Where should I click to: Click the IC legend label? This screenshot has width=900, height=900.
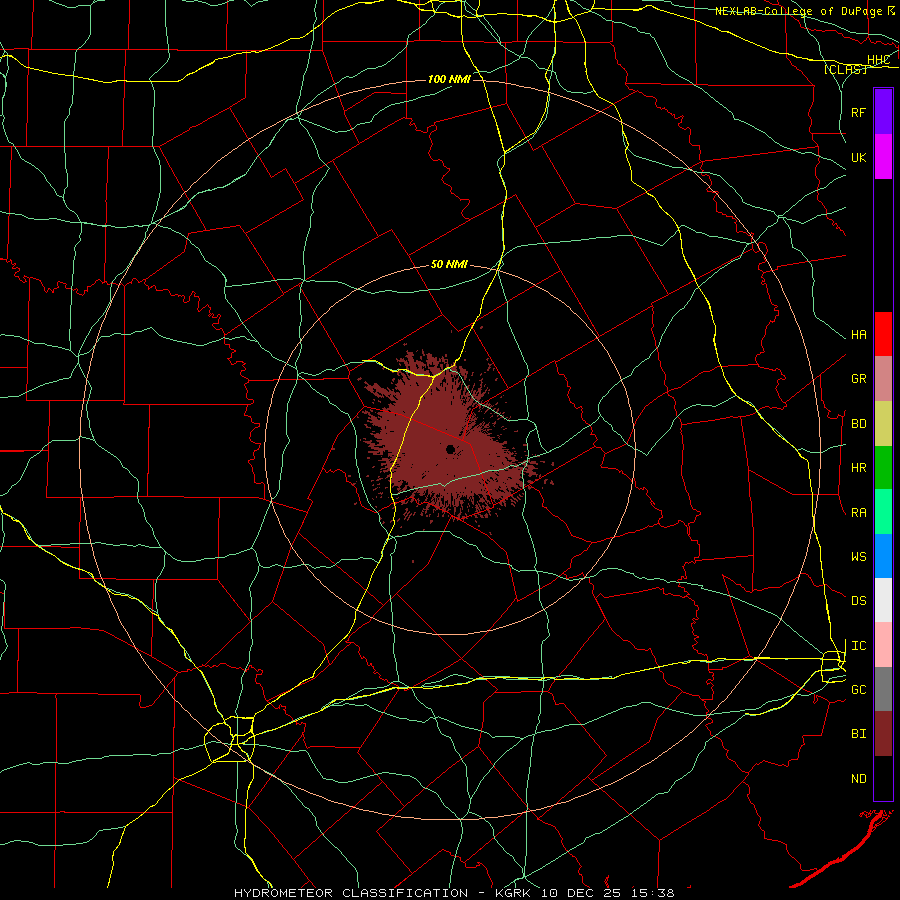click(x=858, y=646)
